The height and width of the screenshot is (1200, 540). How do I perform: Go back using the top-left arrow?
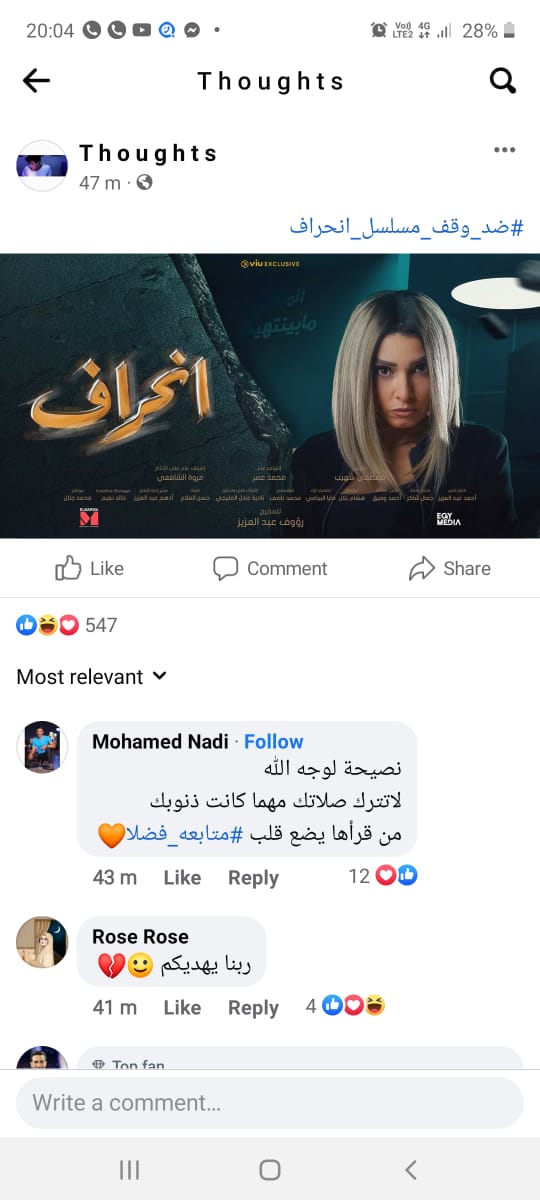36,81
